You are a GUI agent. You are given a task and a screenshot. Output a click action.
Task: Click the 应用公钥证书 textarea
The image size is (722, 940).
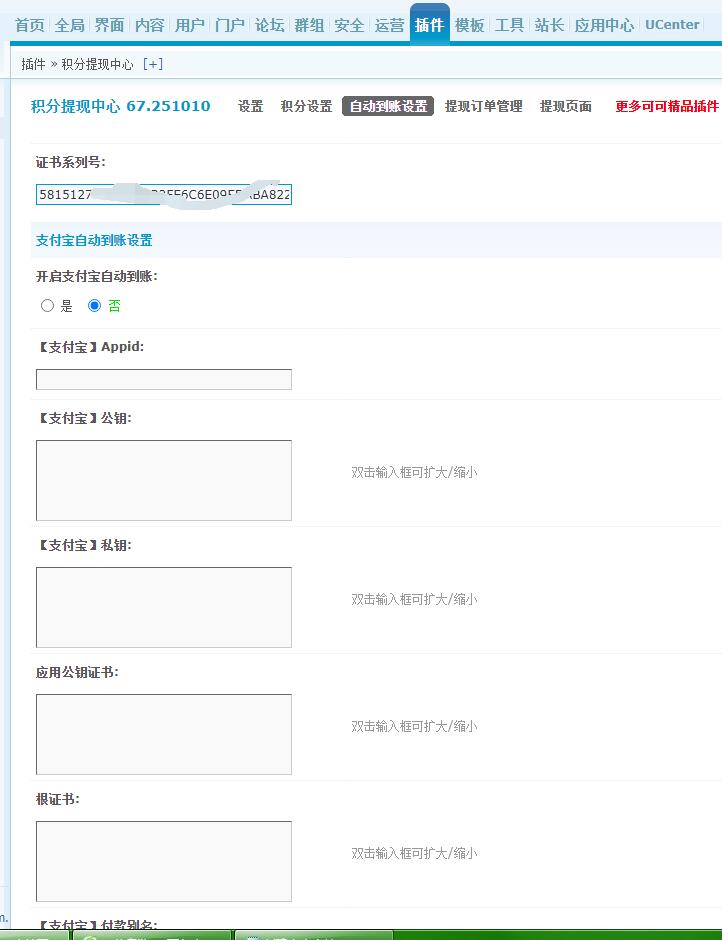(163, 734)
